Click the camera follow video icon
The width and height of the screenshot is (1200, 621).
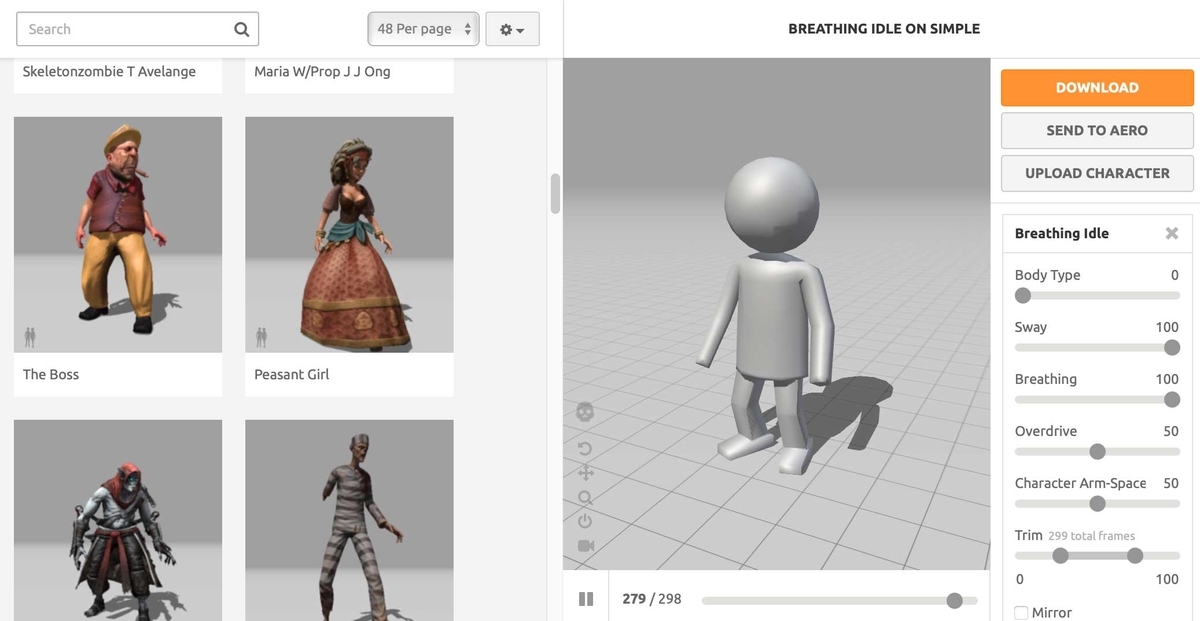pos(586,545)
